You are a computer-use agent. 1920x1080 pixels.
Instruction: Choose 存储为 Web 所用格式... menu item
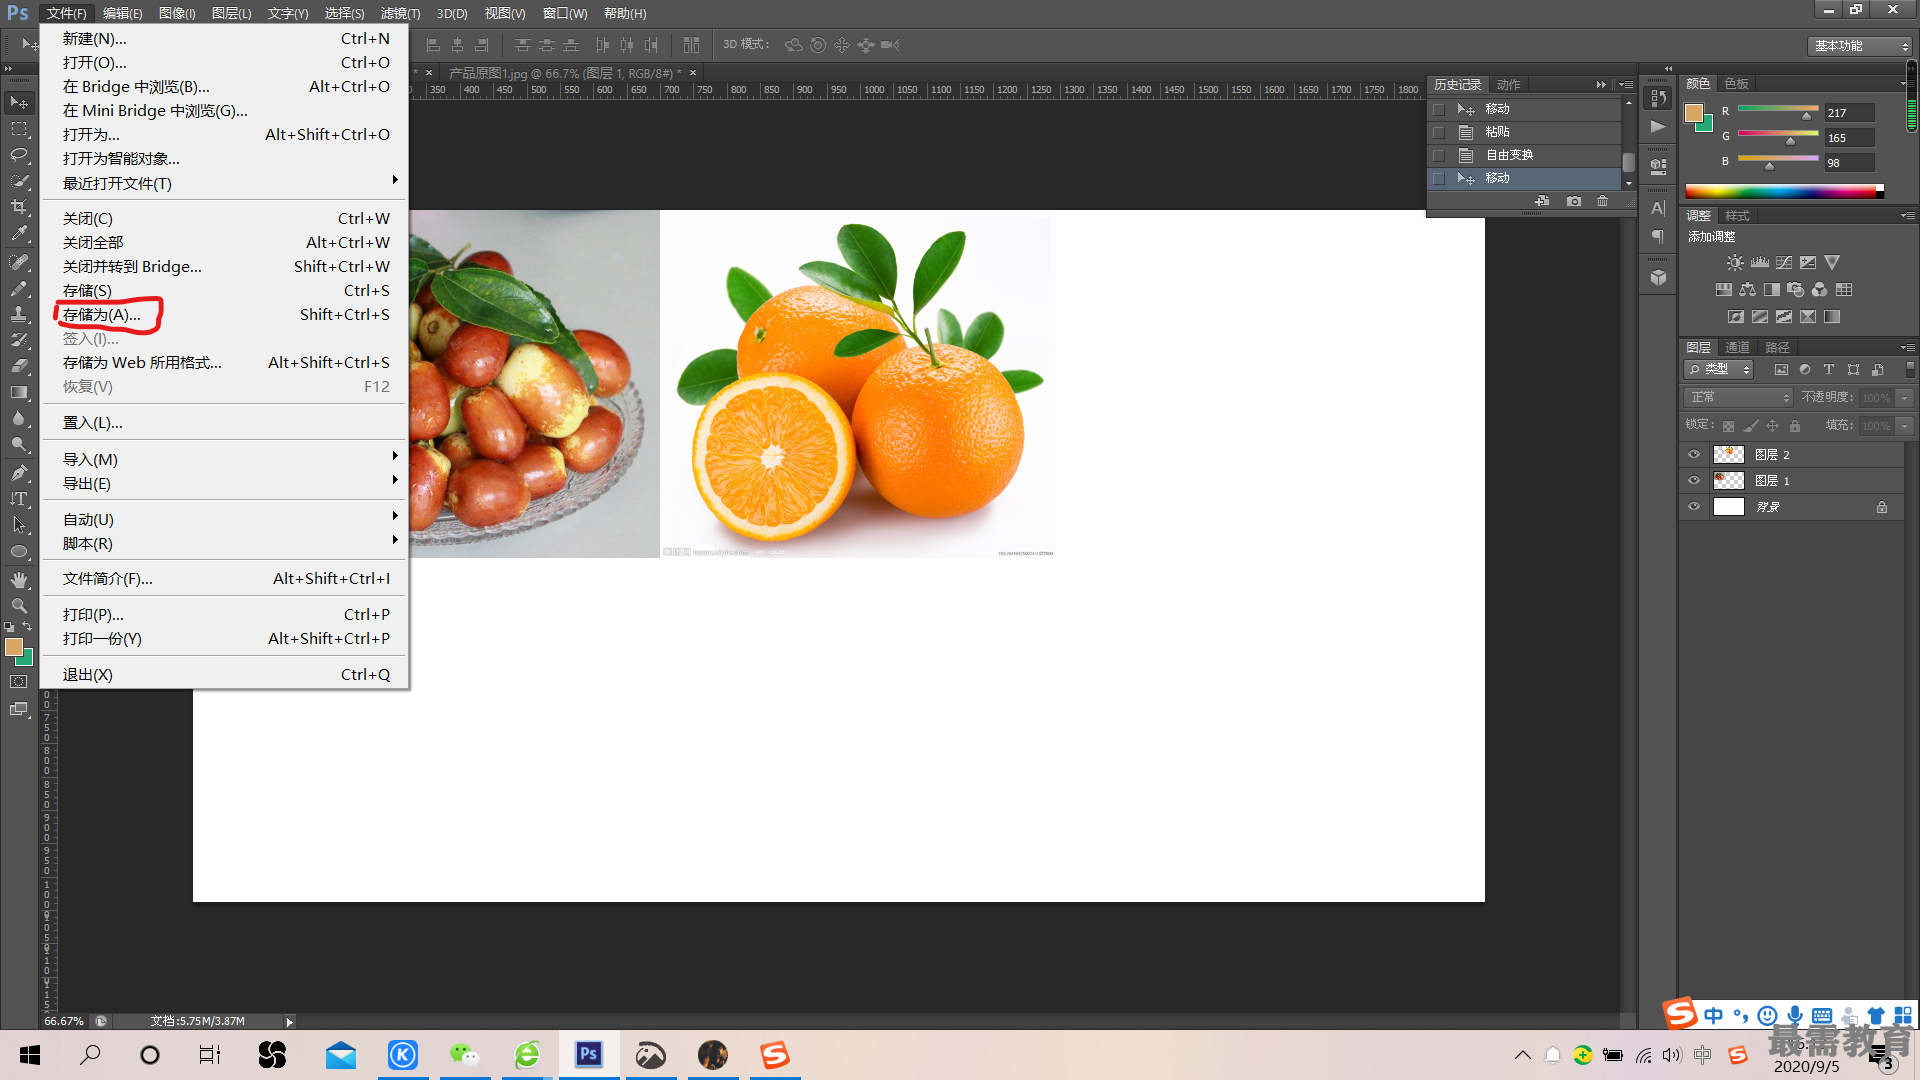224,362
